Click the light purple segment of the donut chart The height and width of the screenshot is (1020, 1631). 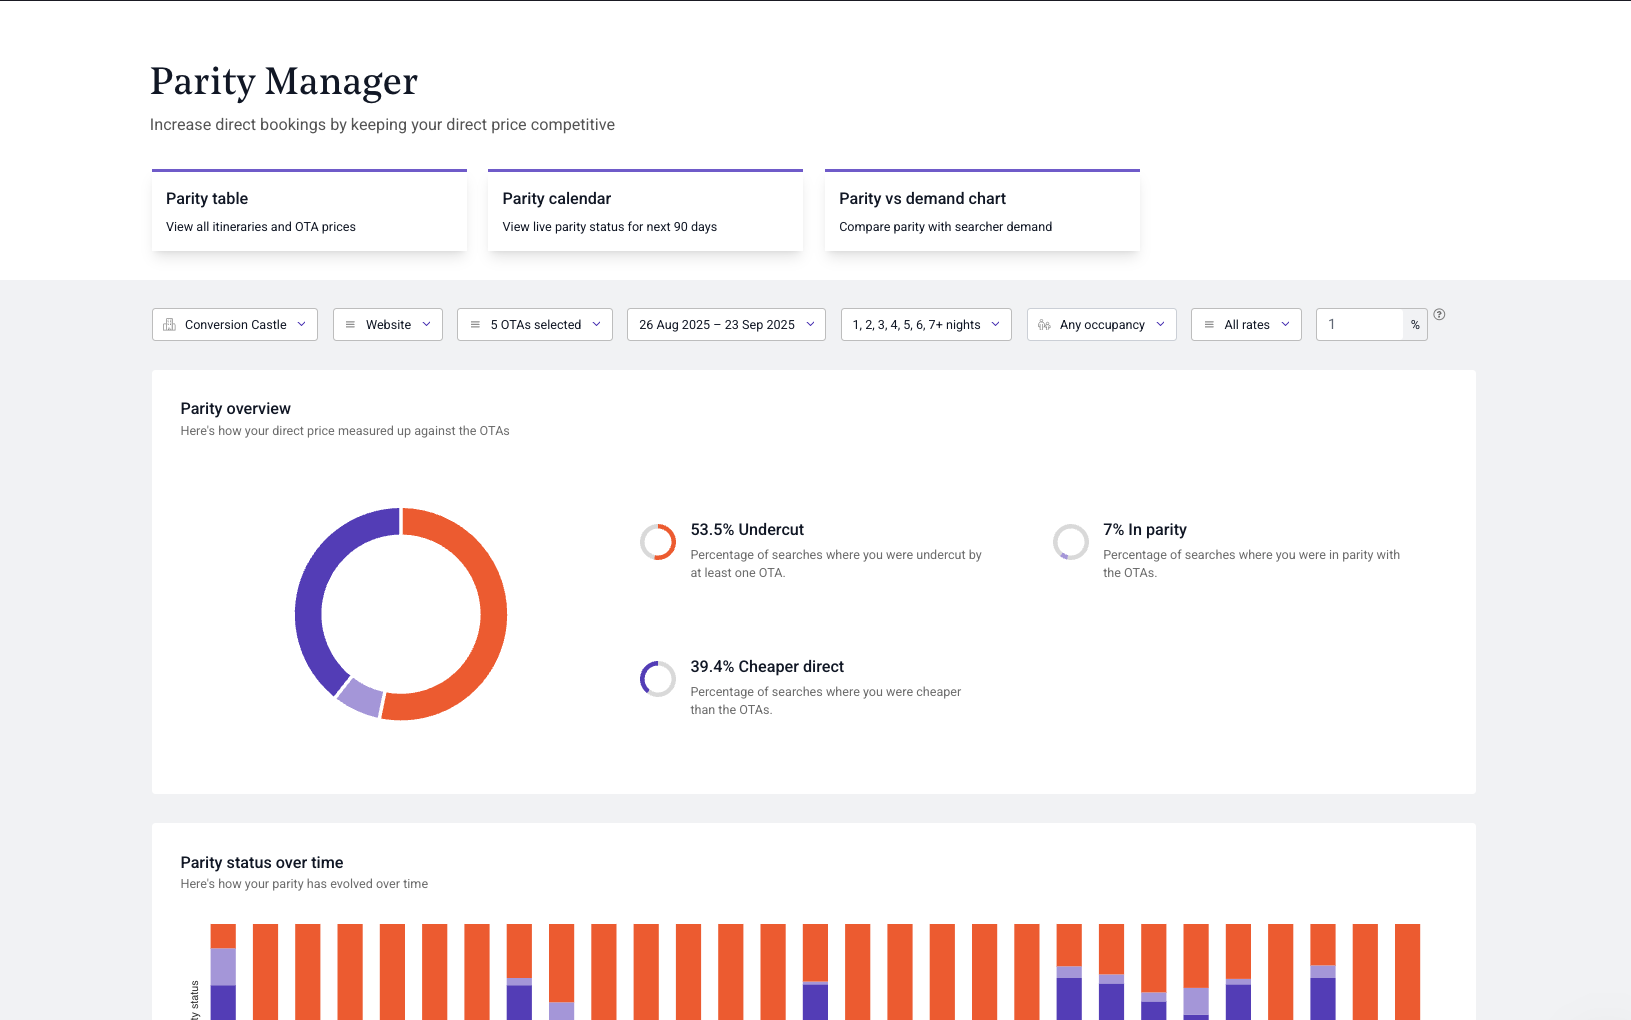coord(361,697)
